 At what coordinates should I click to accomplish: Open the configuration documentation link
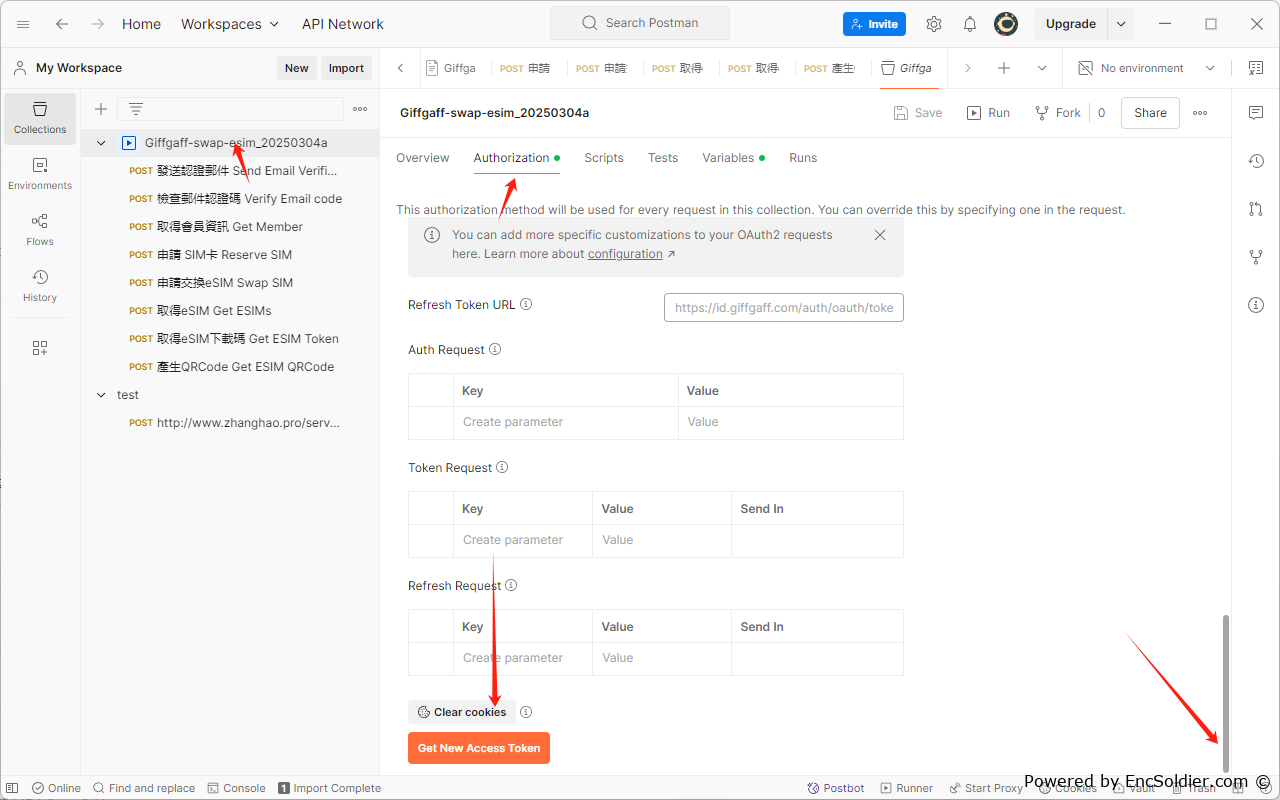tap(625, 254)
